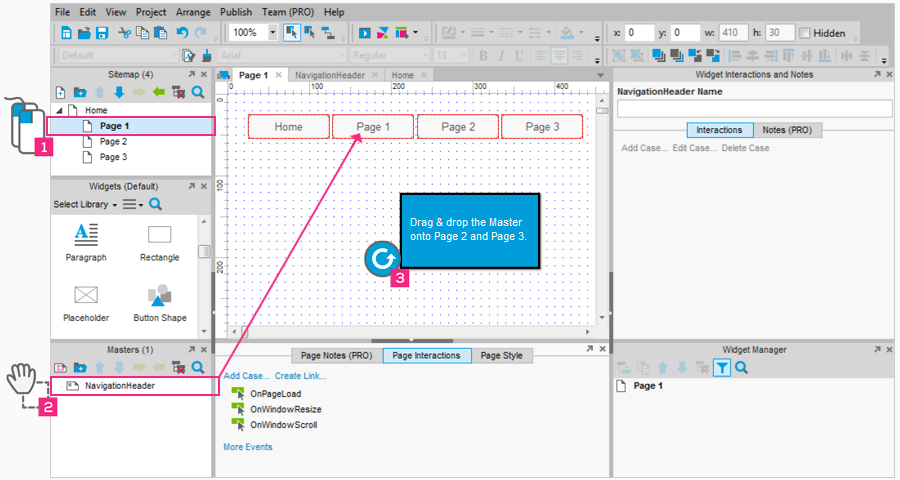Click the Add Case link in Page Interactions
Viewport: 900px width, 480px height.
(x=245, y=376)
